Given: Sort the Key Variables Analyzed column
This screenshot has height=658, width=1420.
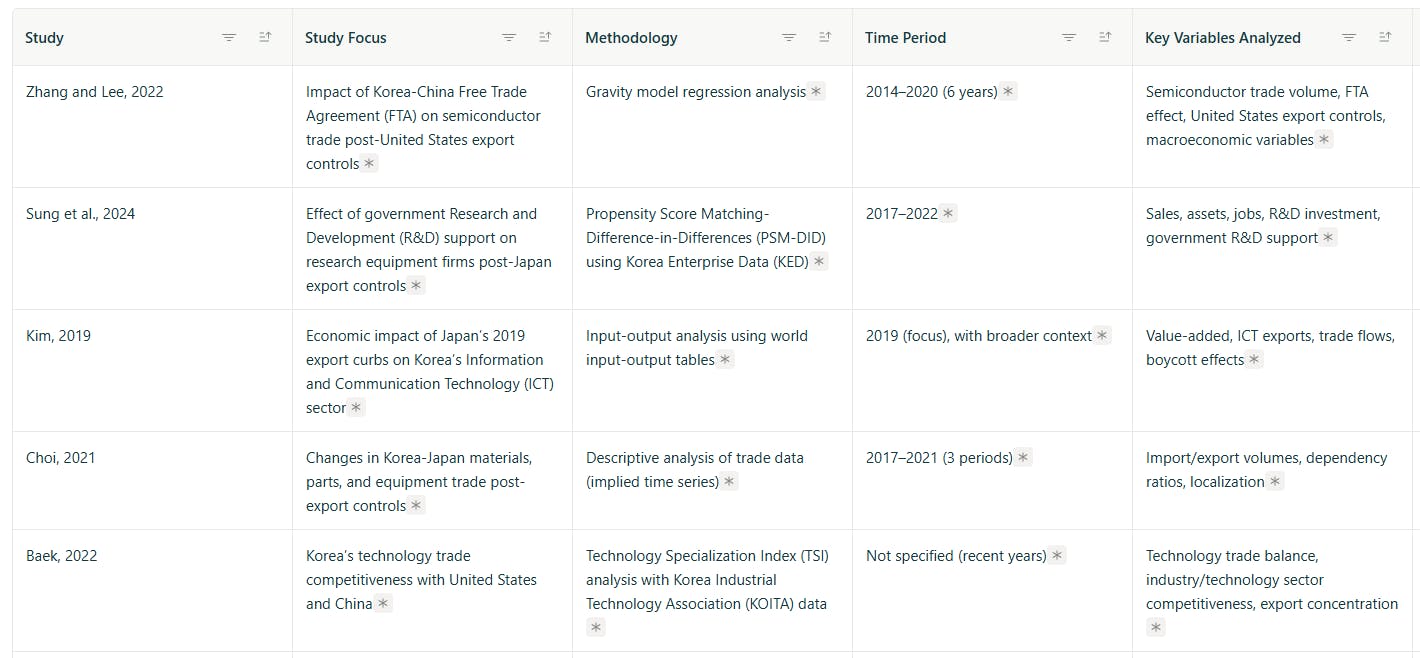Looking at the screenshot, I should click(x=1385, y=37).
